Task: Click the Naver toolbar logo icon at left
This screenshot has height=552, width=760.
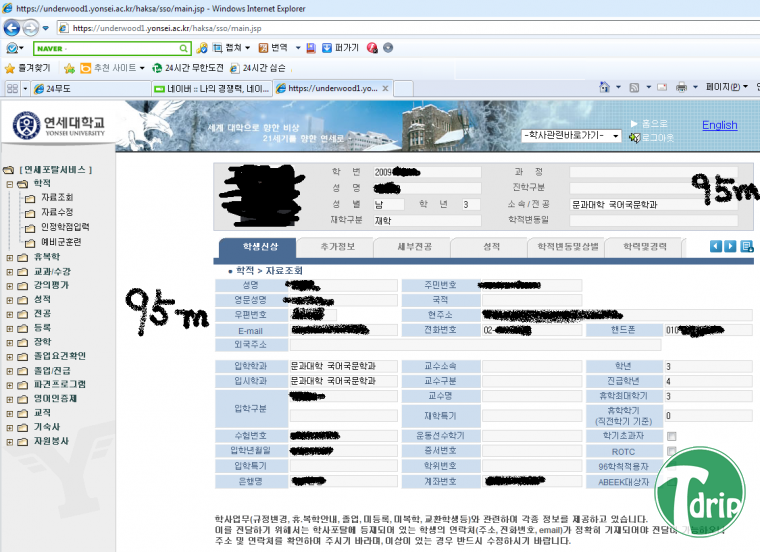Action: tap(11, 48)
